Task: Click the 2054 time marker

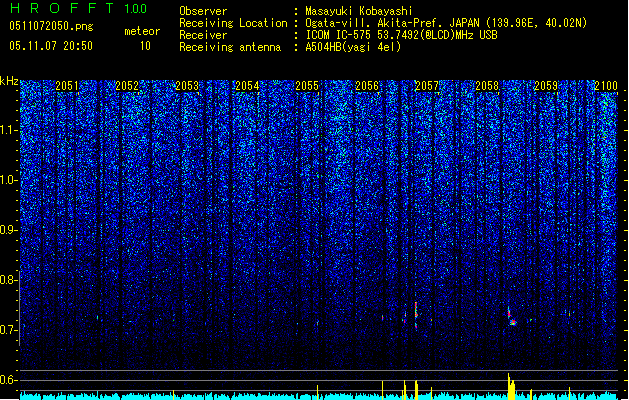Action: [247, 85]
